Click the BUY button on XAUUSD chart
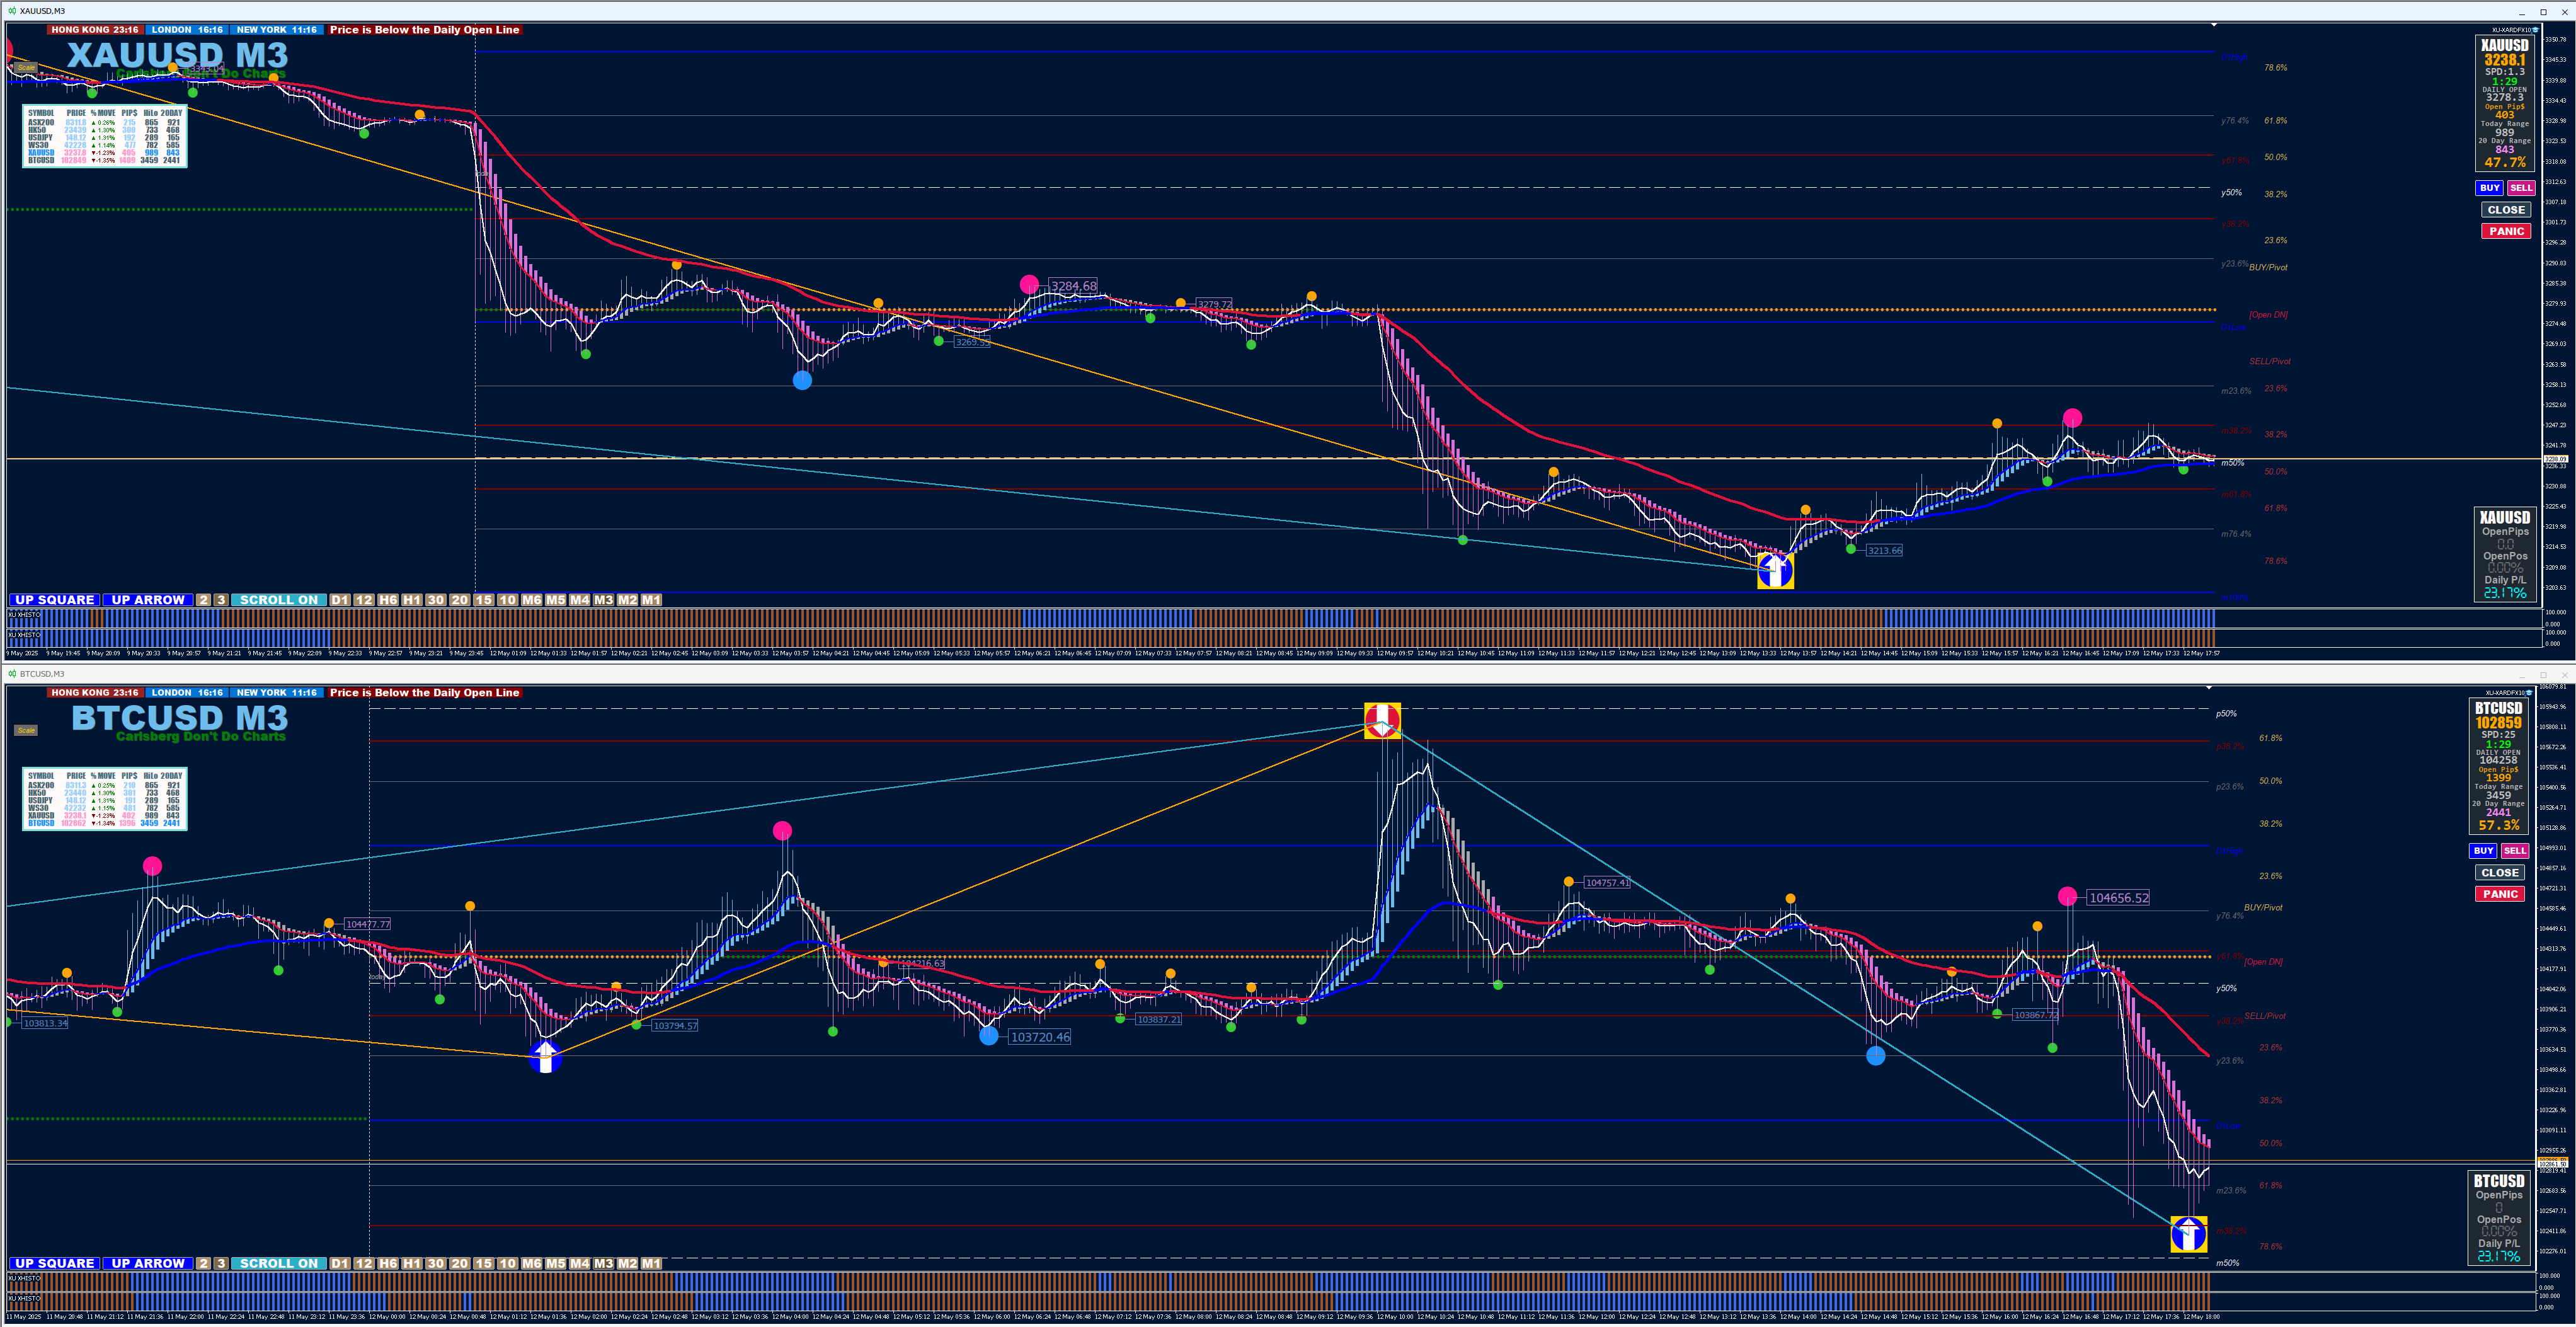The image size is (2576, 1327). 2489,188
